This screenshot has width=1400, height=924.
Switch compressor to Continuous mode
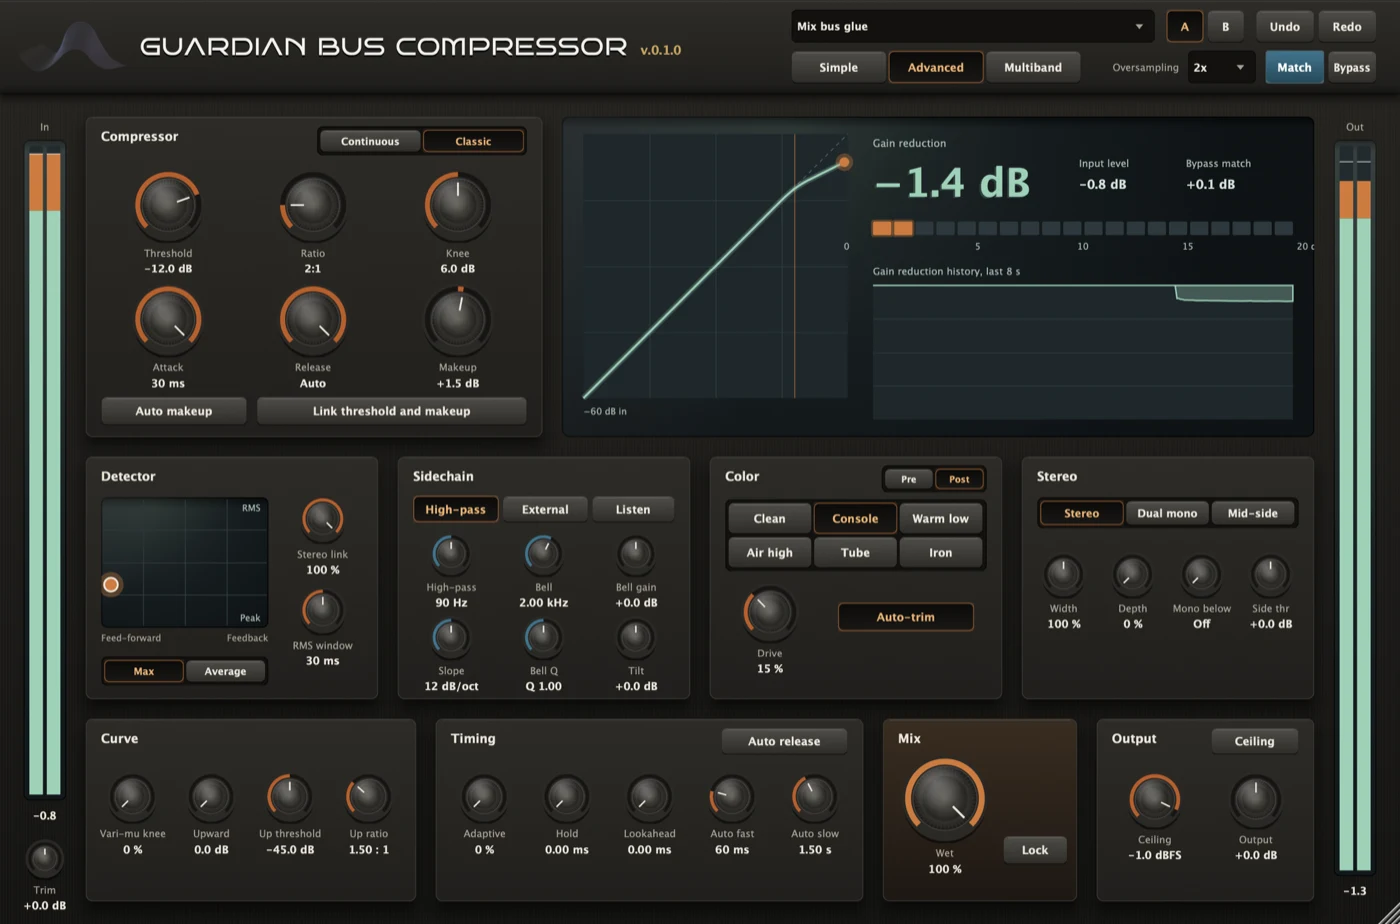pyautogui.click(x=370, y=141)
